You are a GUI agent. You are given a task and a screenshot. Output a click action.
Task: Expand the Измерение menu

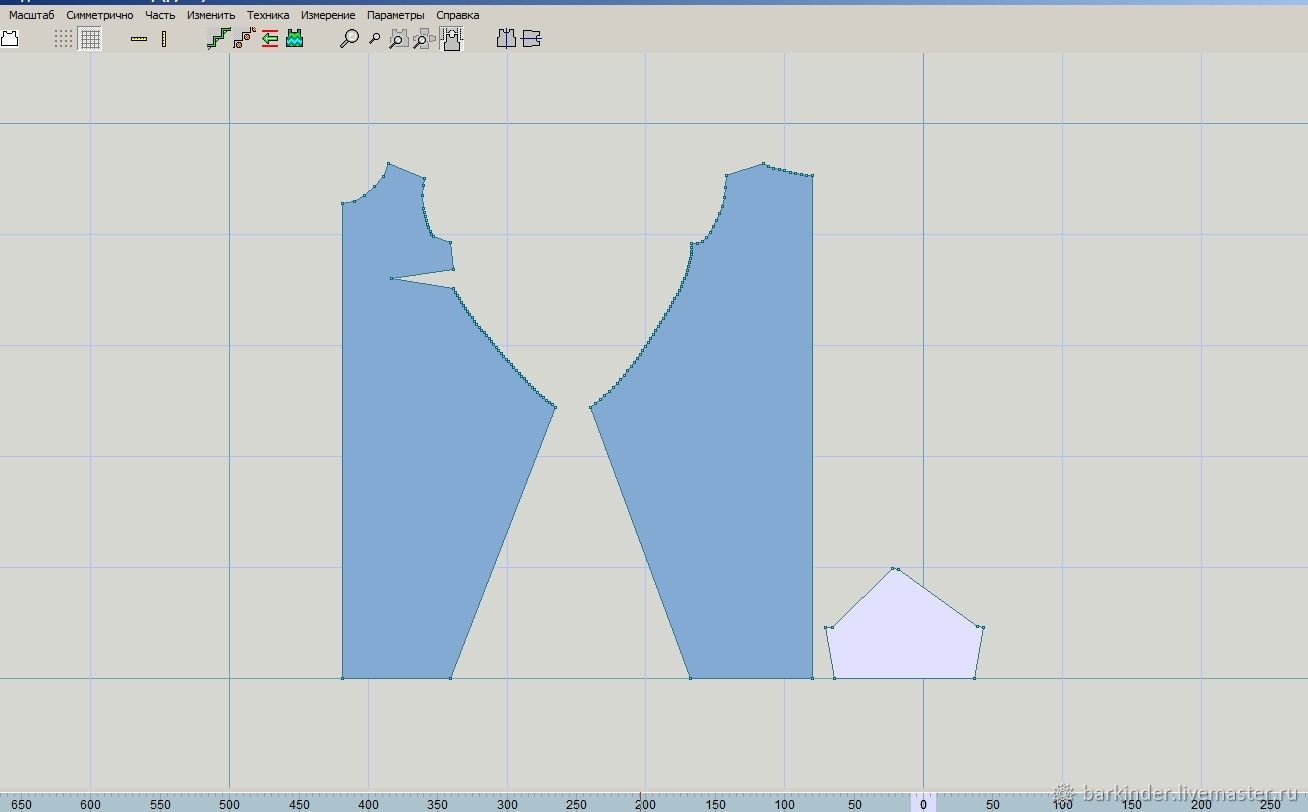pyautogui.click(x=328, y=15)
